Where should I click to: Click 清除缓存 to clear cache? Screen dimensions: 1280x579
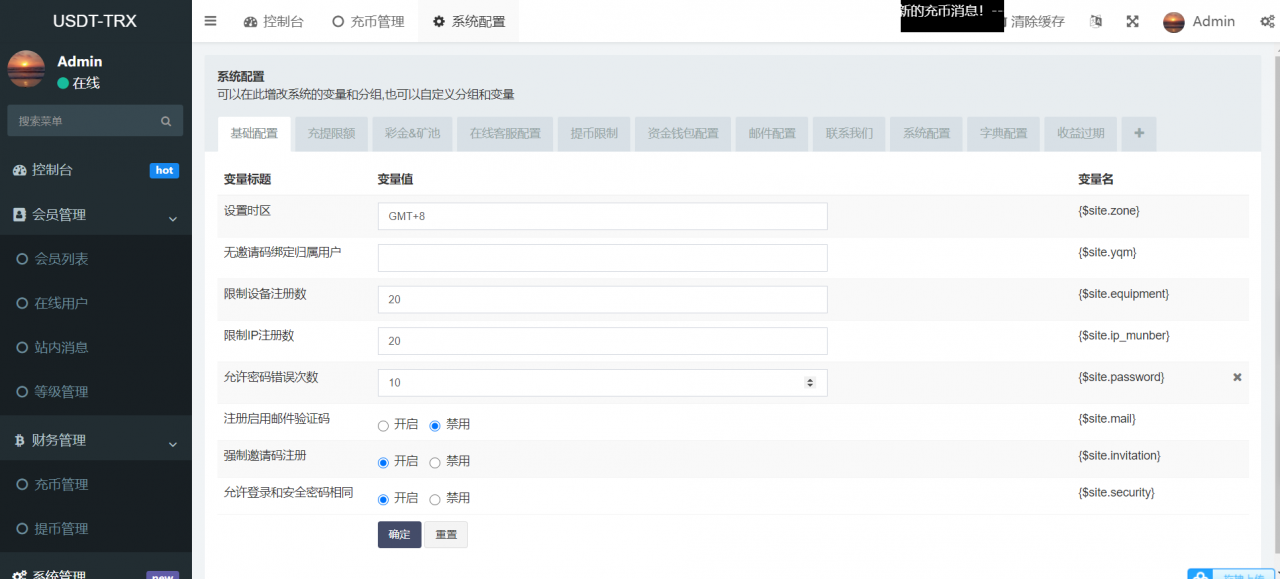coord(1036,20)
